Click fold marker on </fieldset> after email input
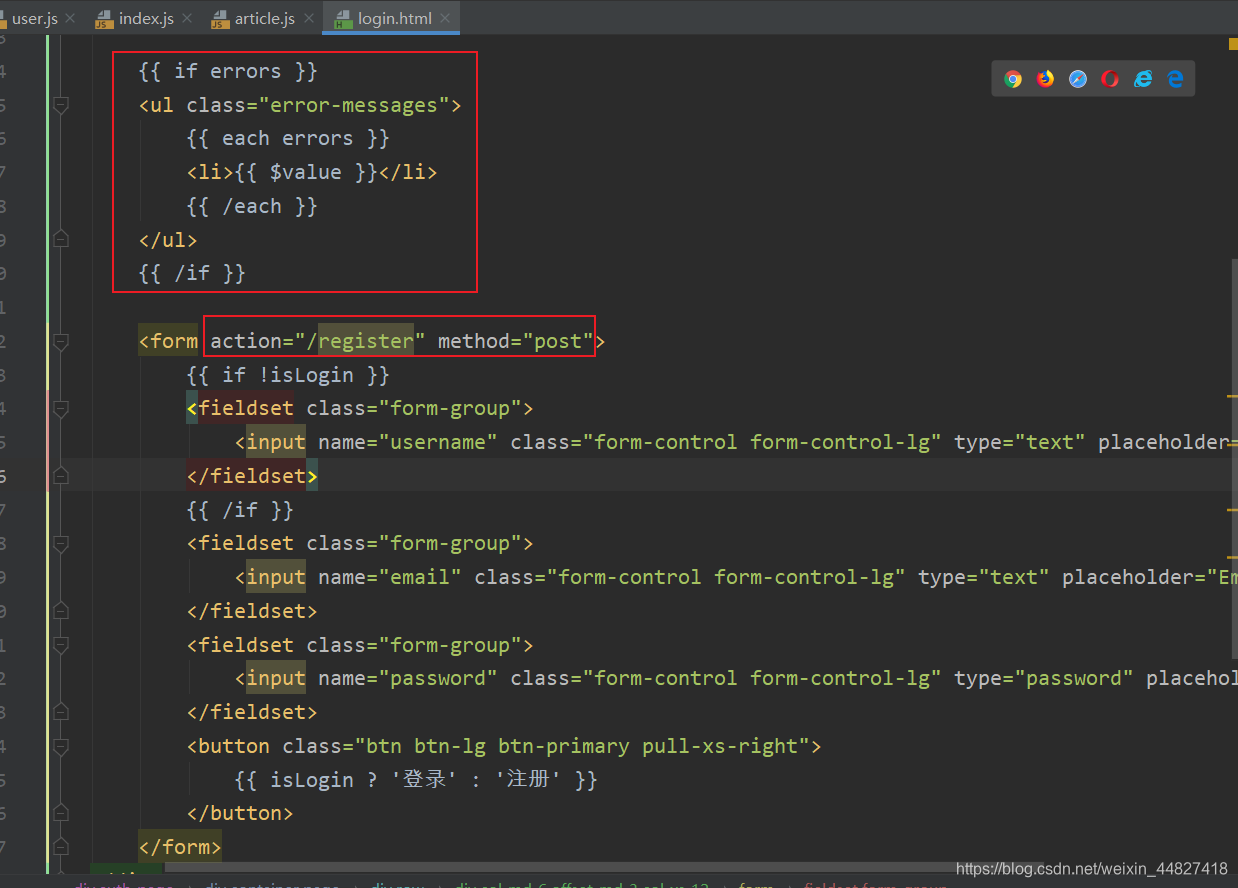This screenshot has width=1238, height=888. coord(61,611)
